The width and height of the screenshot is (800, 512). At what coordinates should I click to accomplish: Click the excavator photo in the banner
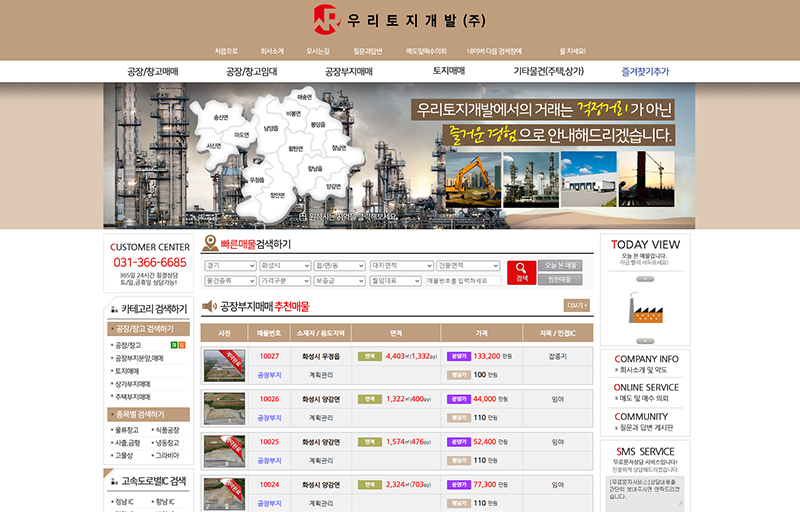[473, 180]
